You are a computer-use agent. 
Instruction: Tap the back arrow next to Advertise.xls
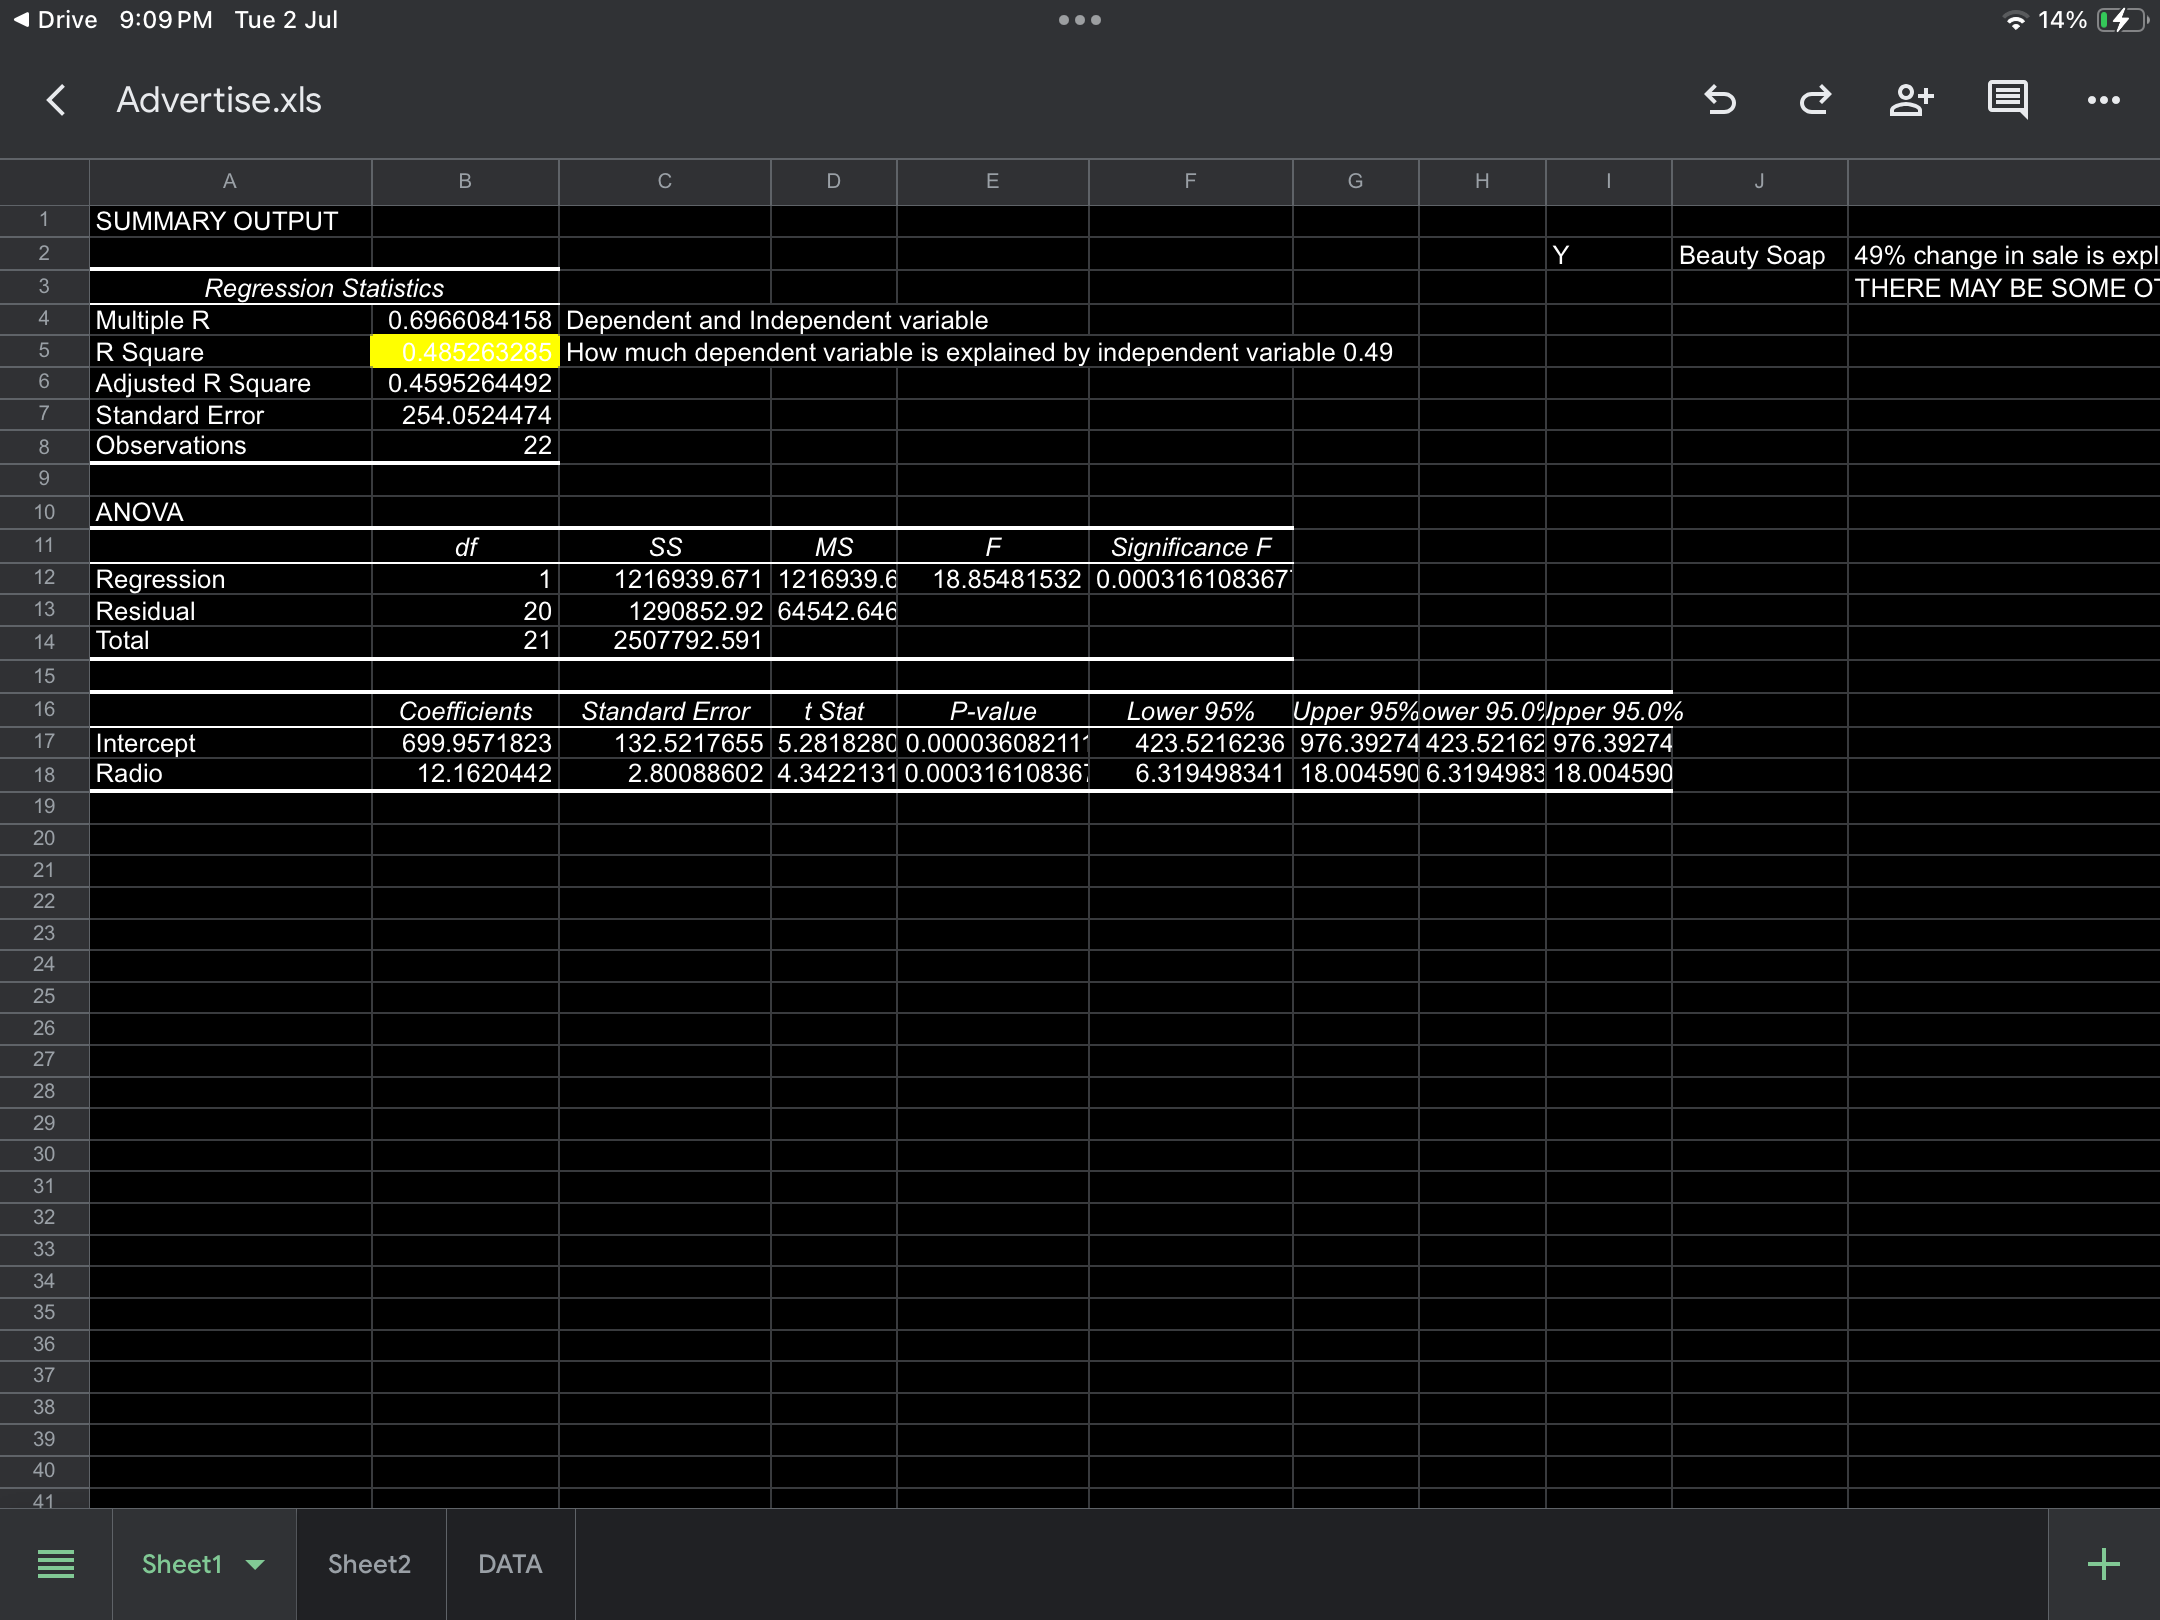click(56, 99)
